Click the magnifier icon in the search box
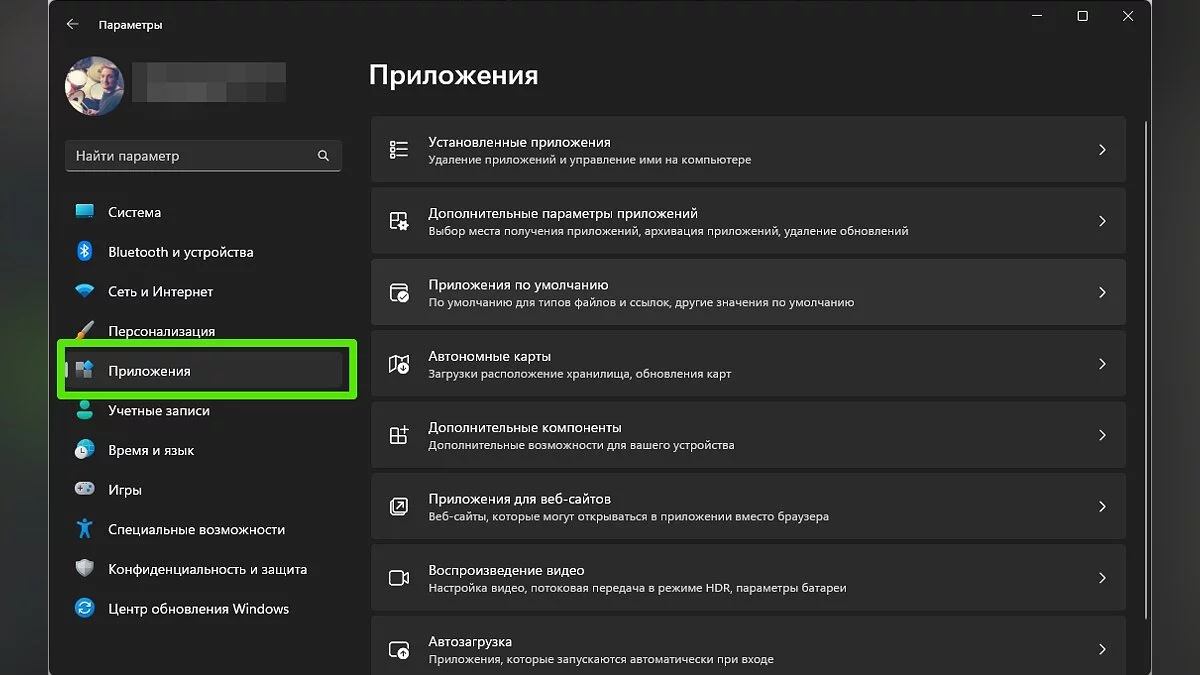 323,156
